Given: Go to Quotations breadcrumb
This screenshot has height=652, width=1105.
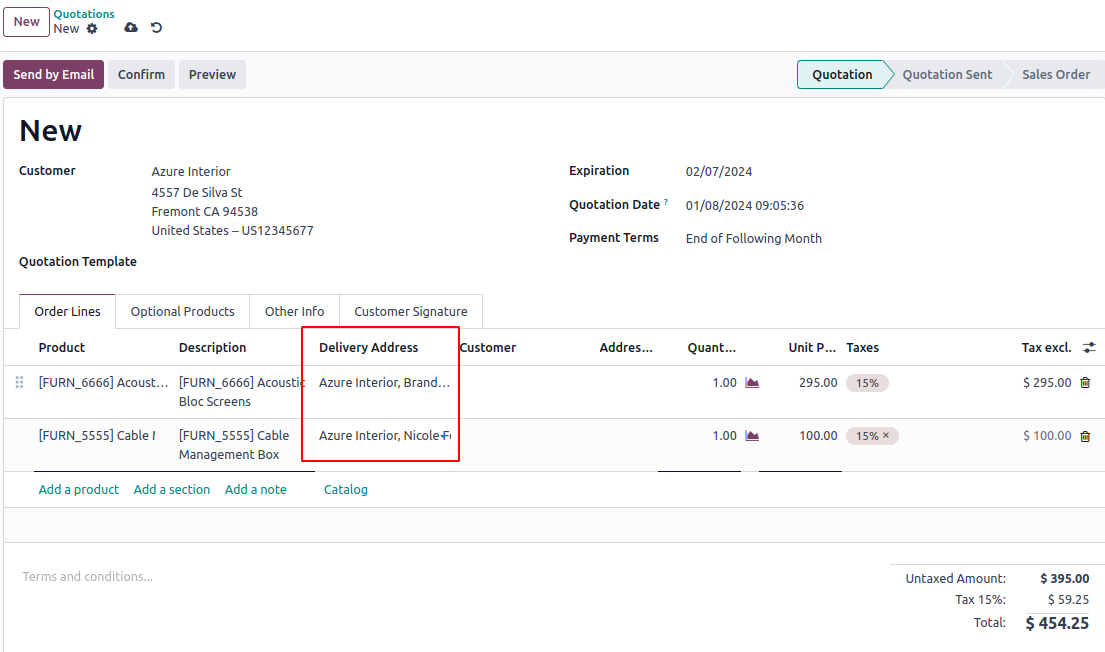Looking at the screenshot, I should (x=84, y=14).
